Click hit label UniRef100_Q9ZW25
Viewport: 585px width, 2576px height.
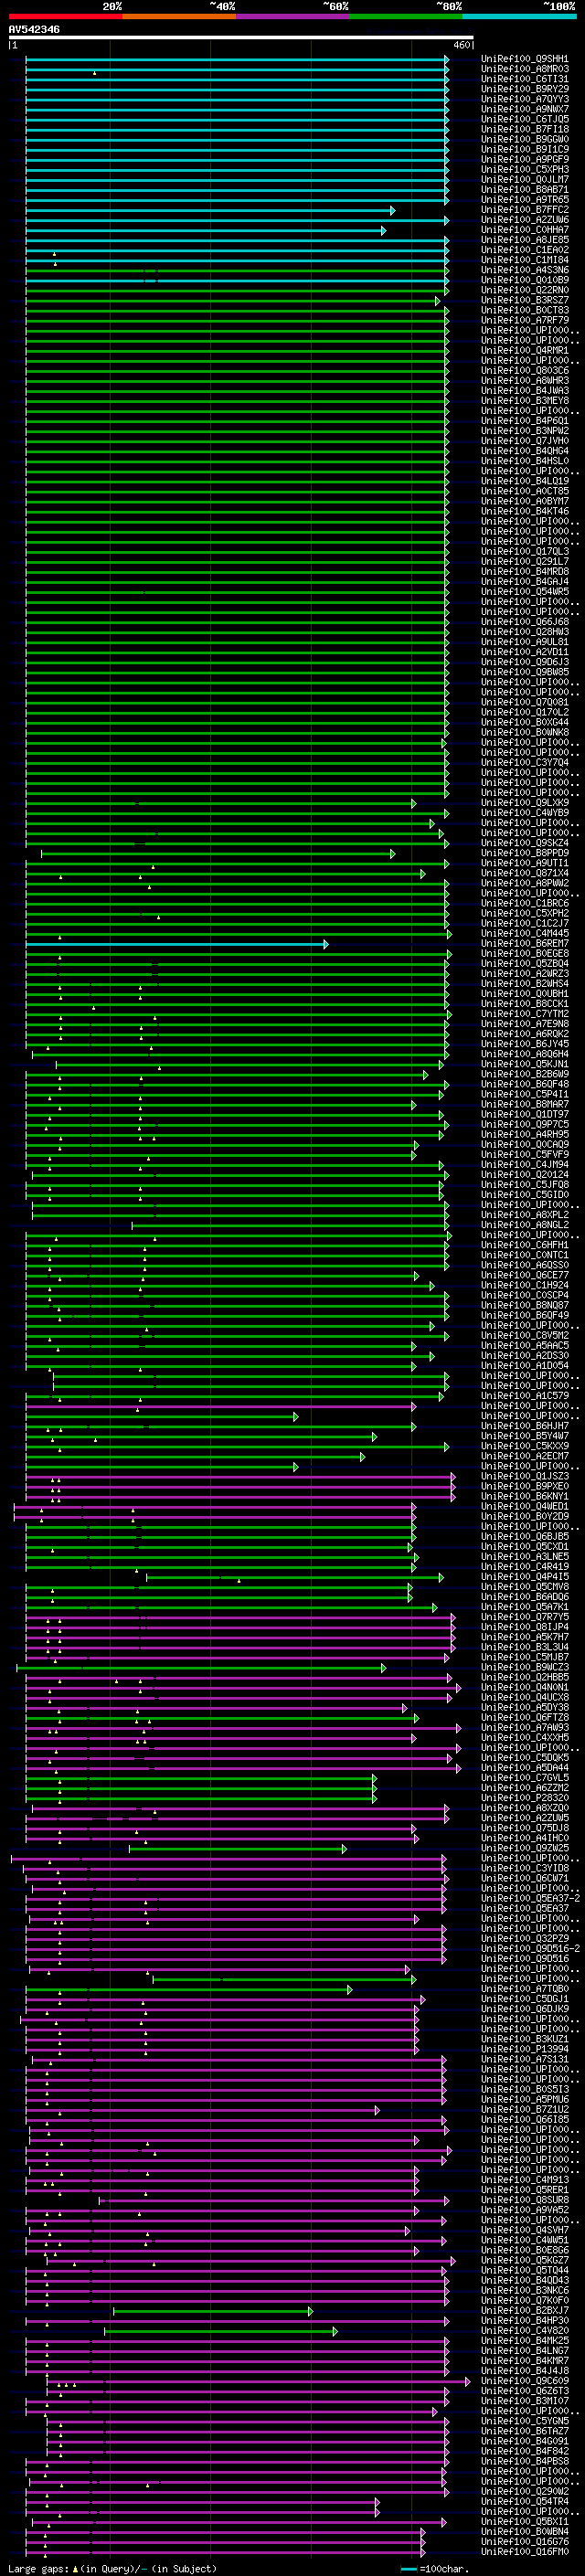point(525,1849)
